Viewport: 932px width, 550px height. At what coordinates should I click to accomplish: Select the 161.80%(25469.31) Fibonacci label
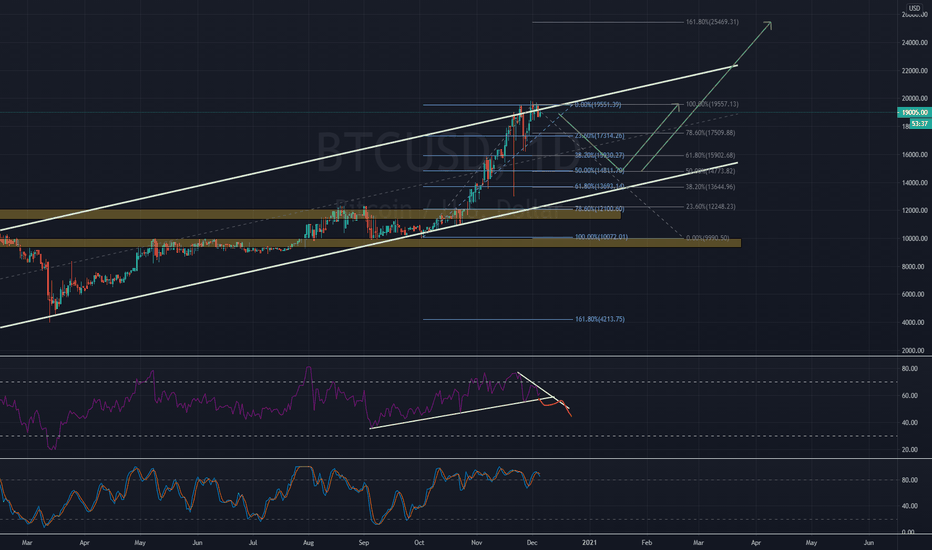coord(712,22)
